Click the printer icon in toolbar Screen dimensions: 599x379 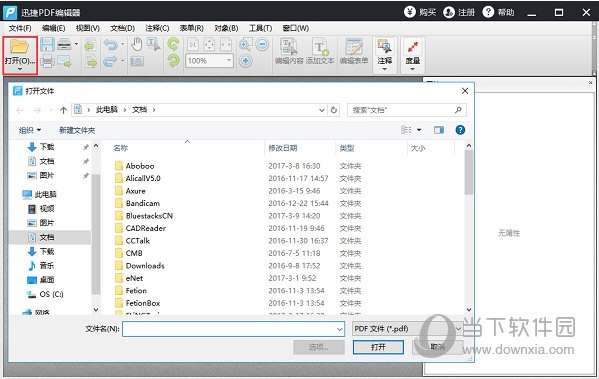[x=47, y=61]
